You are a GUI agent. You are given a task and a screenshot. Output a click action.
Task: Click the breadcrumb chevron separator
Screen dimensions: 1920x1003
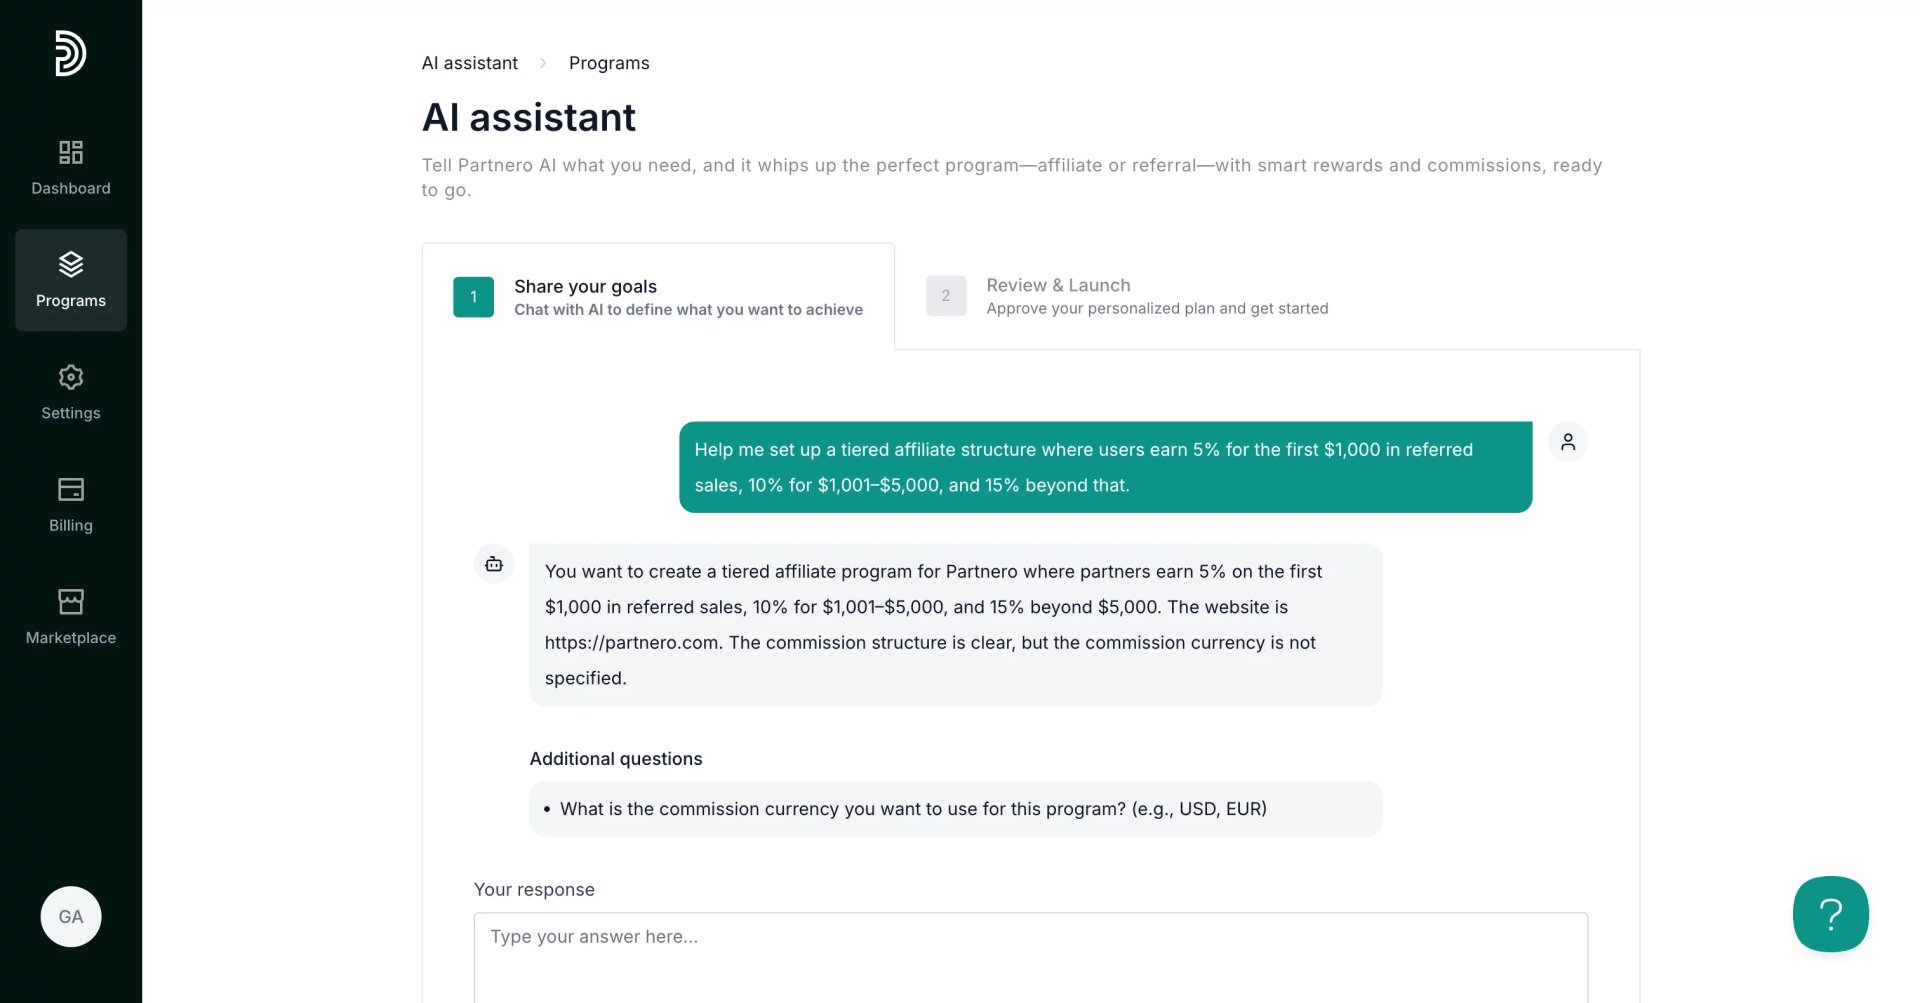click(x=543, y=63)
